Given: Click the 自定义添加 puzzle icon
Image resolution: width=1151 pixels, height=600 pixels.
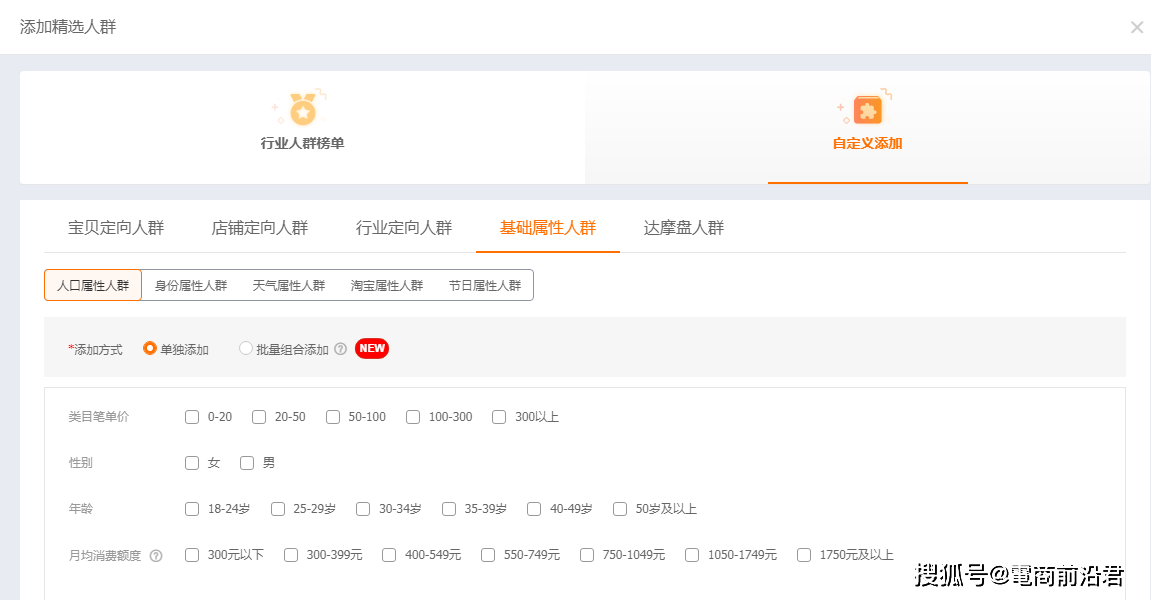Looking at the screenshot, I should pyautogui.click(x=868, y=110).
